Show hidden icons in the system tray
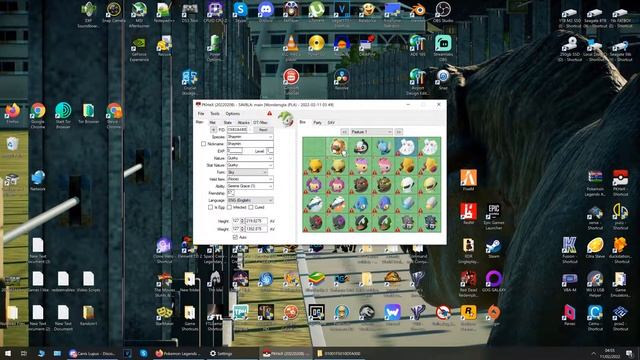 click(593, 353)
